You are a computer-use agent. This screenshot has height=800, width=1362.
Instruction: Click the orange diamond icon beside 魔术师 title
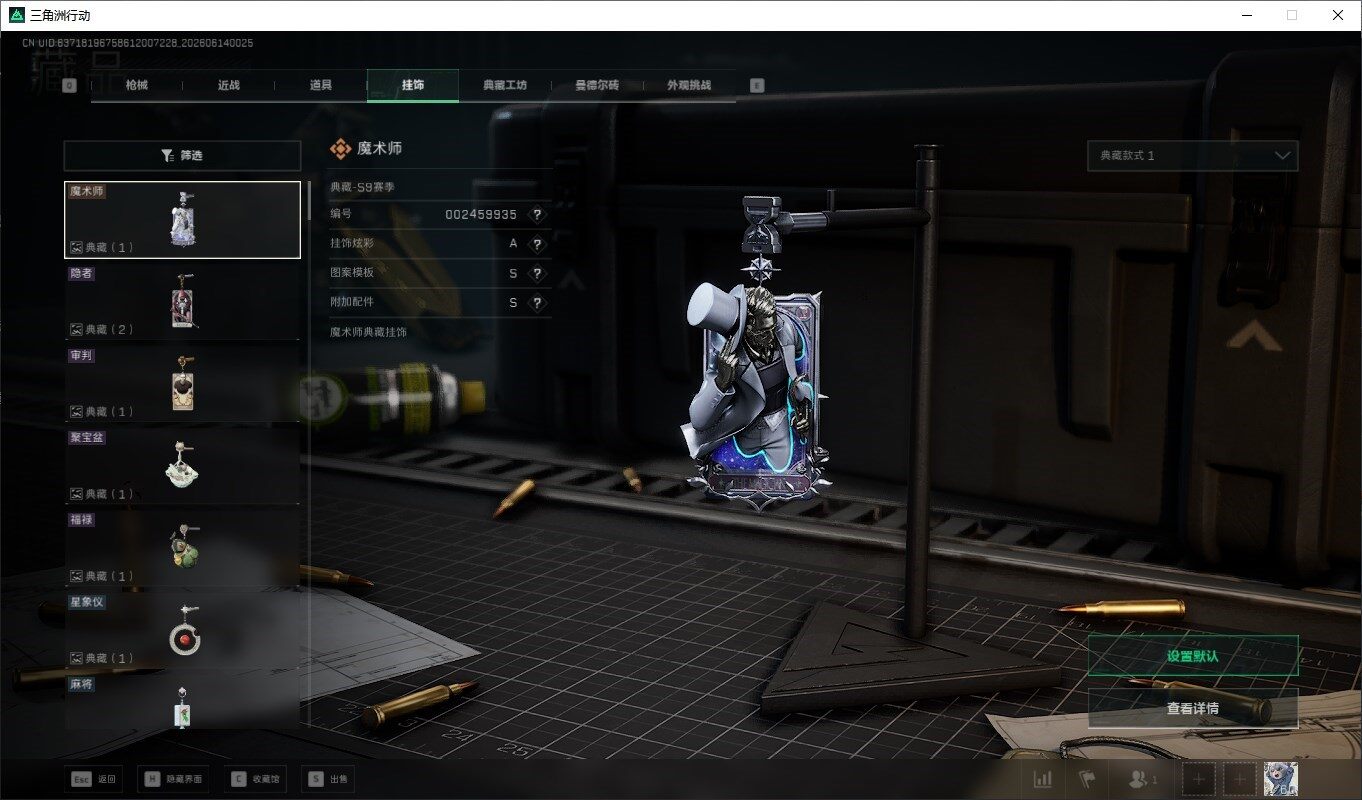340,149
